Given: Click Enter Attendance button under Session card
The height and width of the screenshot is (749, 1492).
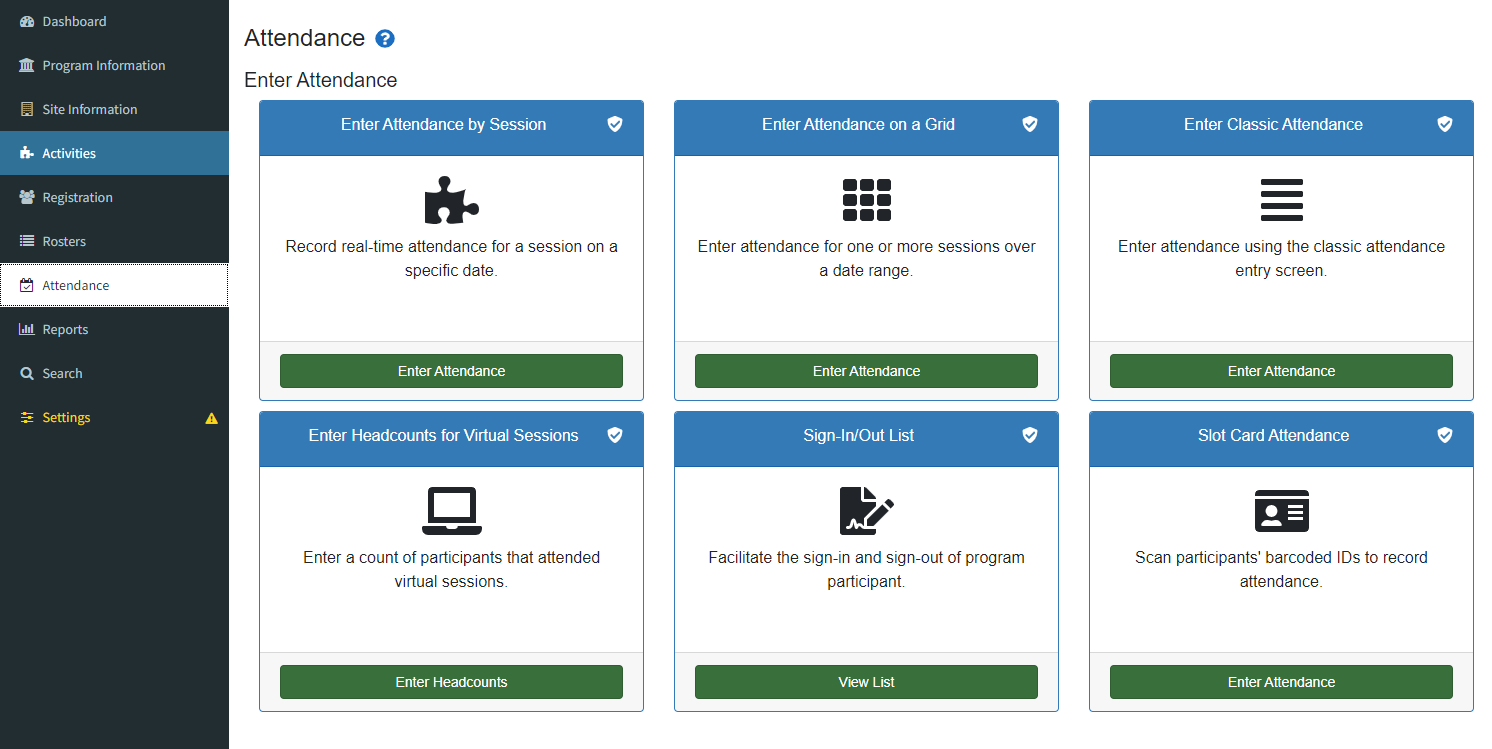Looking at the screenshot, I should 451,371.
